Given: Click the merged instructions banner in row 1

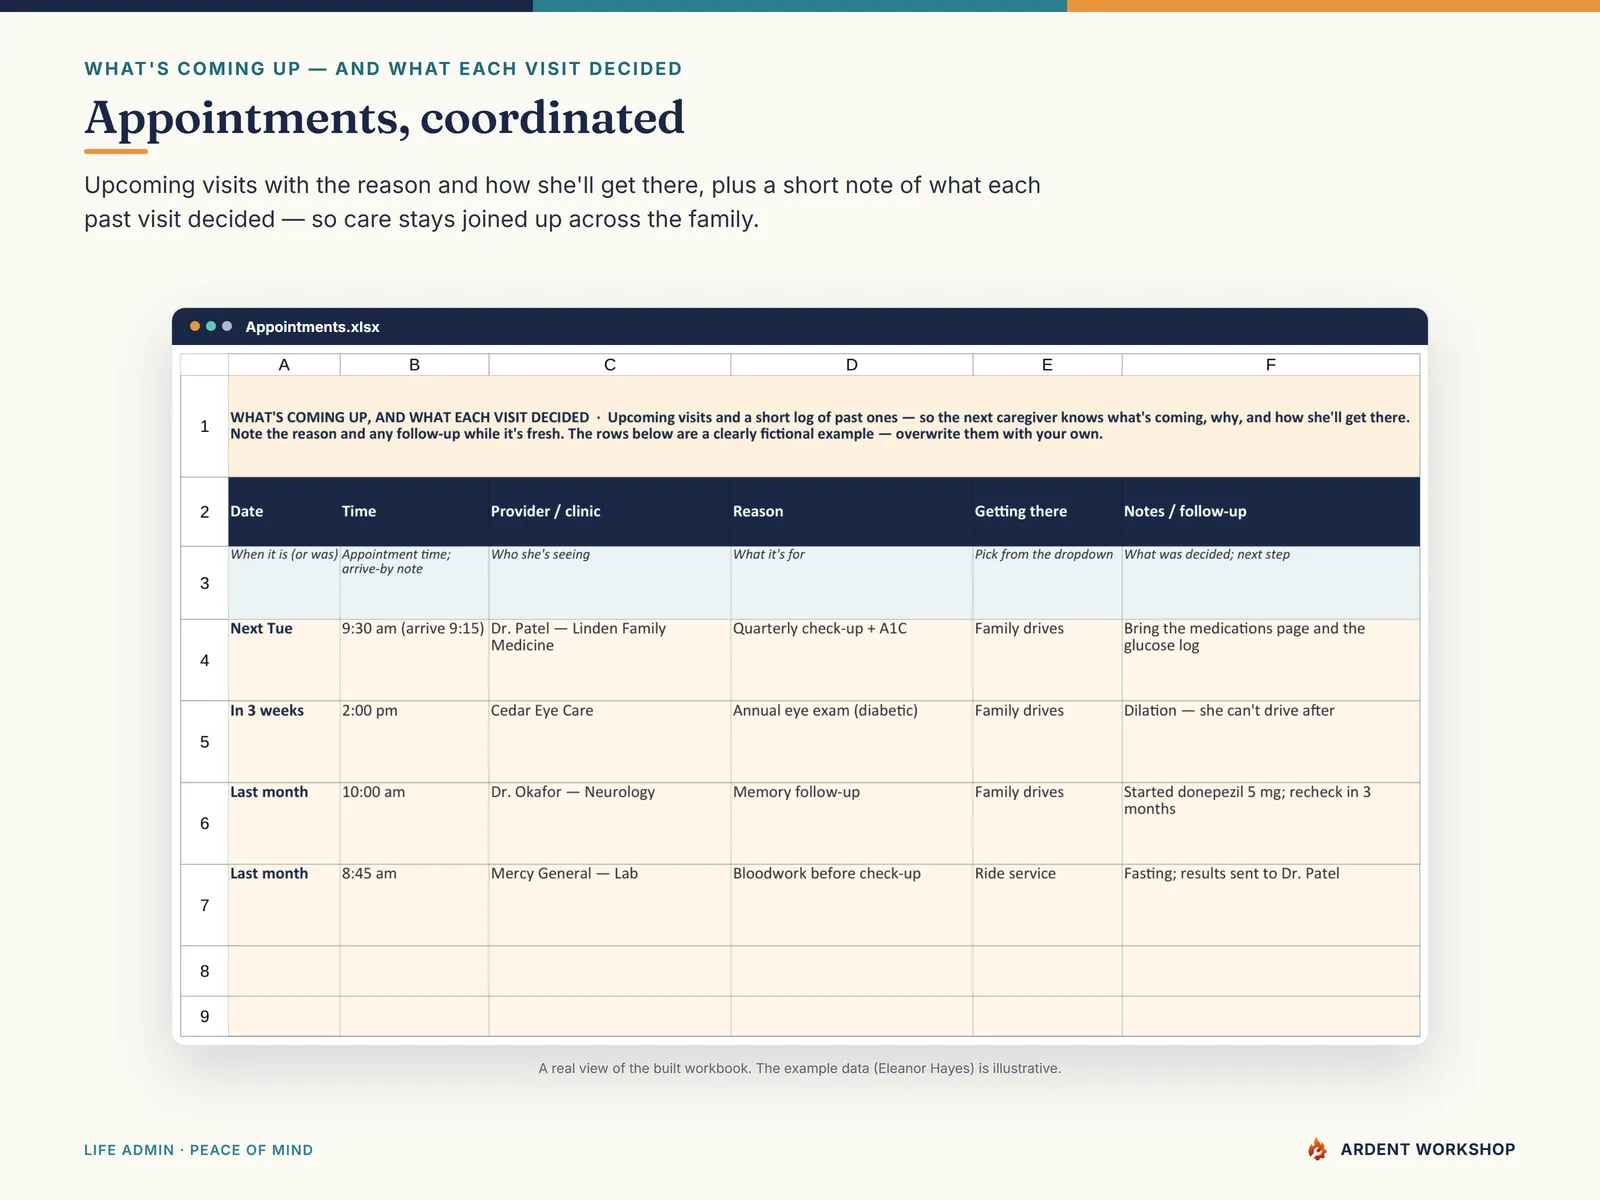Looking at the screenshot, I should pos(824,426).
